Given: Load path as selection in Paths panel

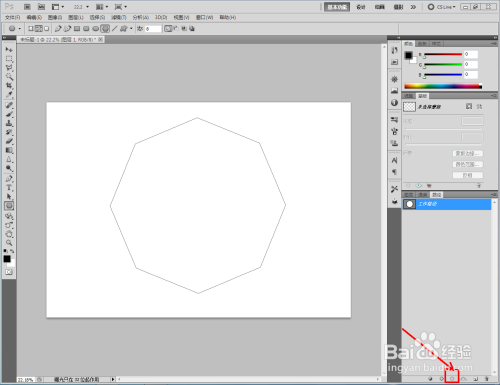Looking at the screenshot, I should [452, 379].
